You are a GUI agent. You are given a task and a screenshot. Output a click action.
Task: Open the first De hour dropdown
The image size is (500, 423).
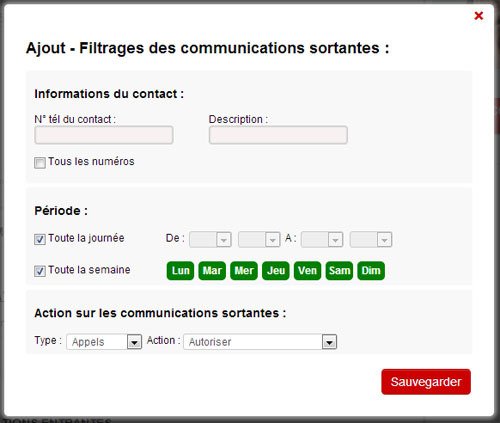click(210, 239)
